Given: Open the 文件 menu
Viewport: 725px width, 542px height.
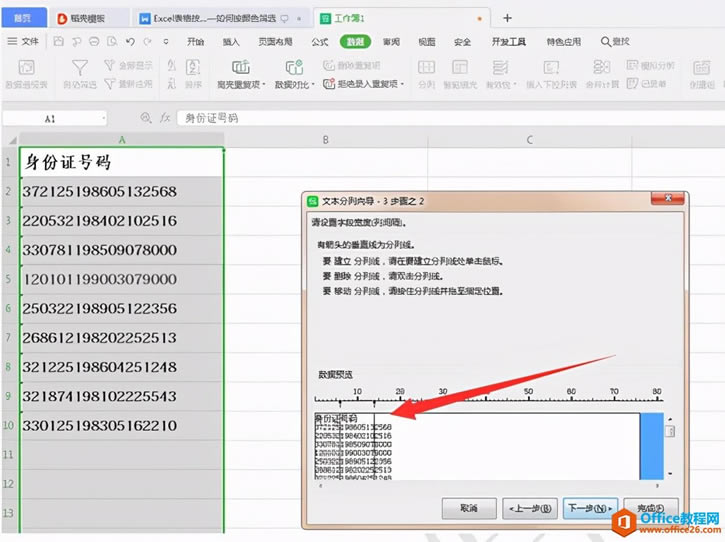Looking at the screenshot, I should 23,42.
